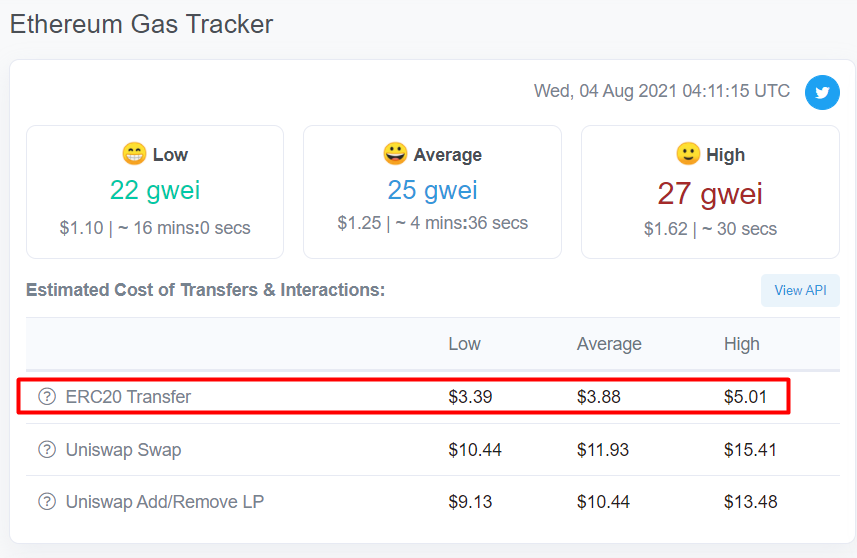
Task: Click the Uniswap Add/Remove LP row label
Action: 165,502
